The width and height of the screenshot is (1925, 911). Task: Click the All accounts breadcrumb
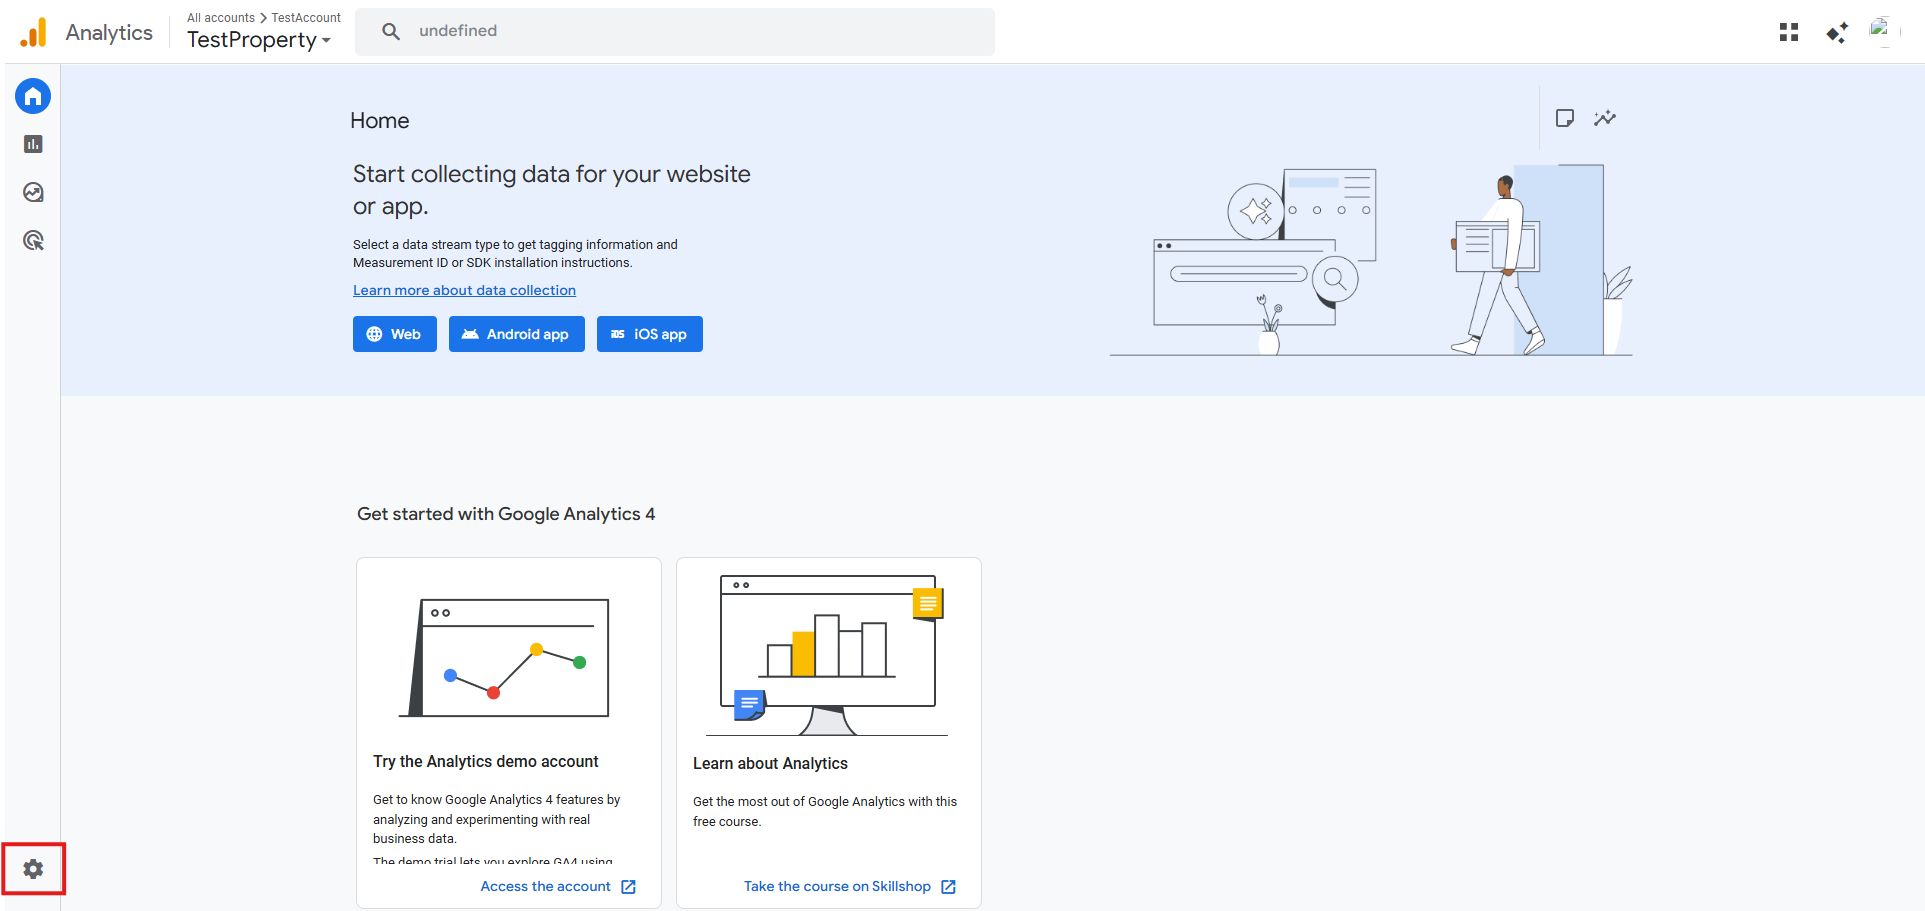click(221, 18)
